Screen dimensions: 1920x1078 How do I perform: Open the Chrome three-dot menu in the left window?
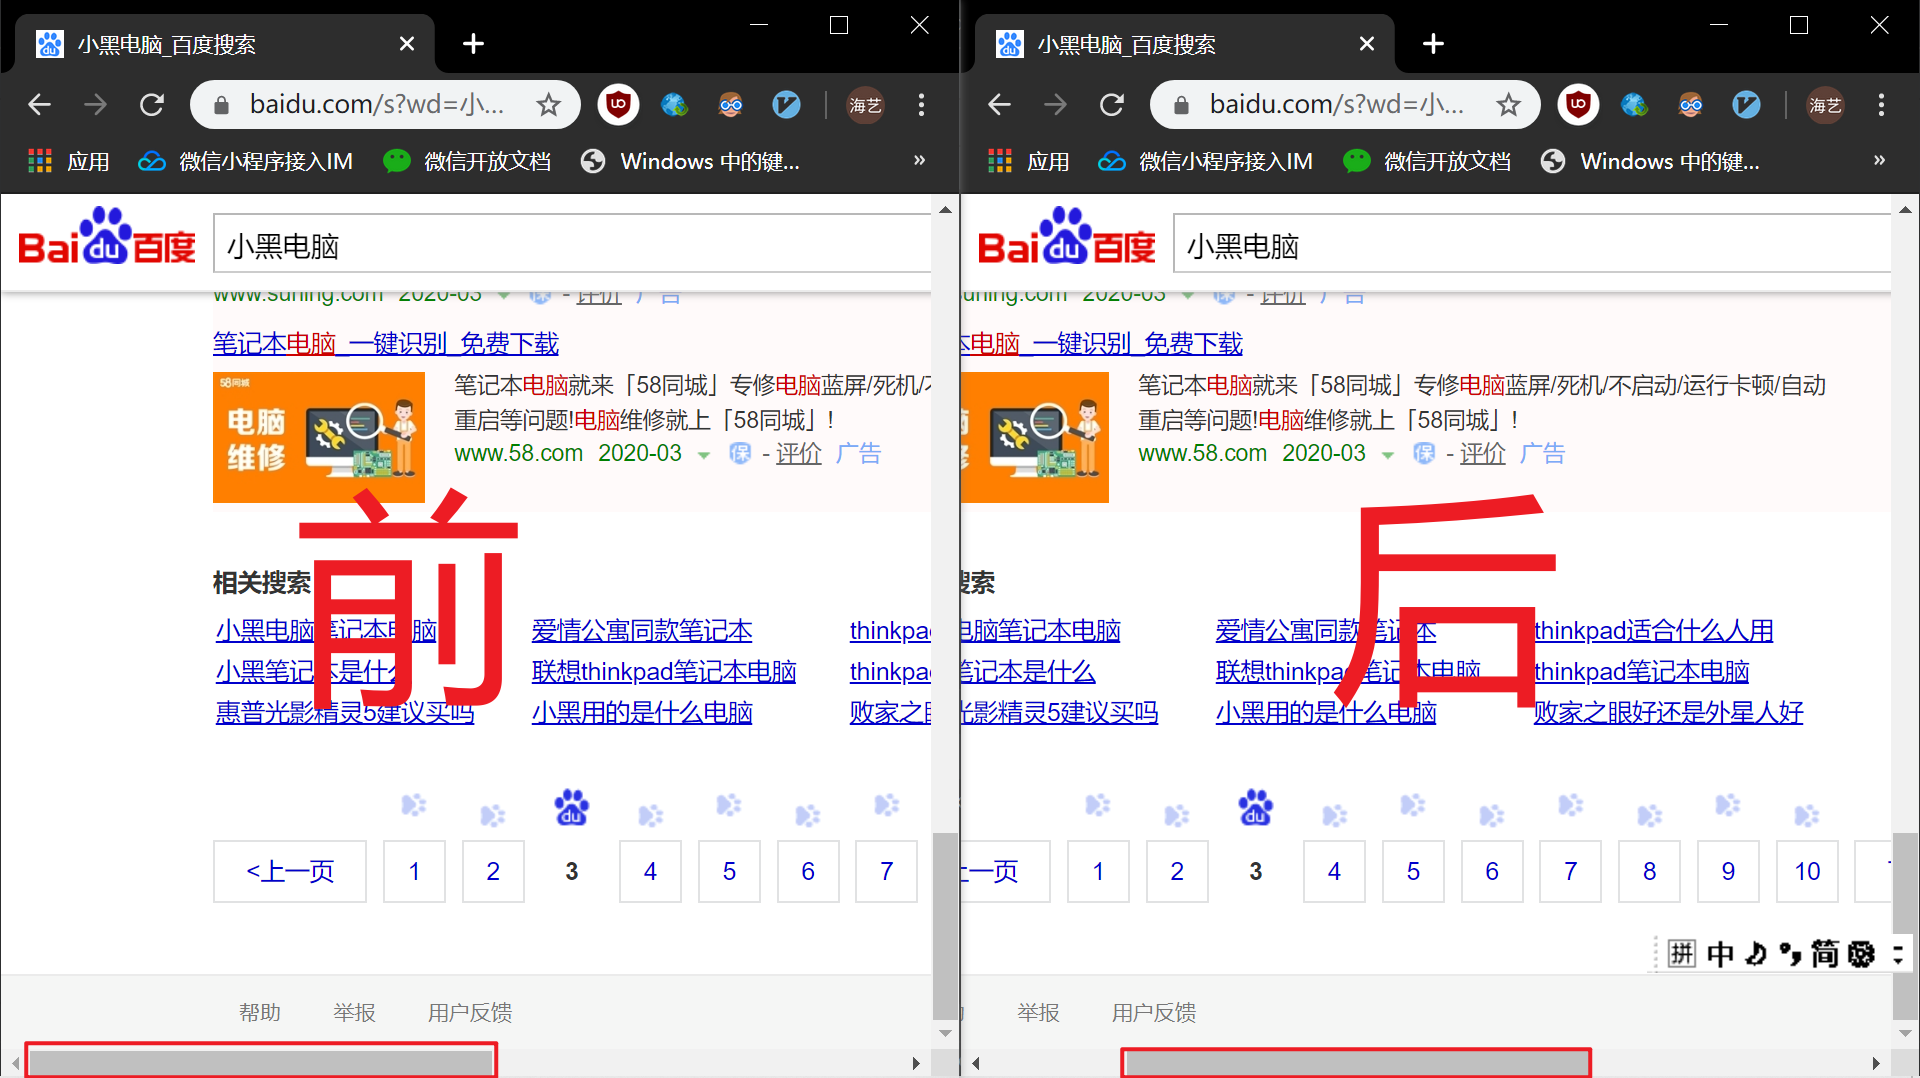pos(921,104)
